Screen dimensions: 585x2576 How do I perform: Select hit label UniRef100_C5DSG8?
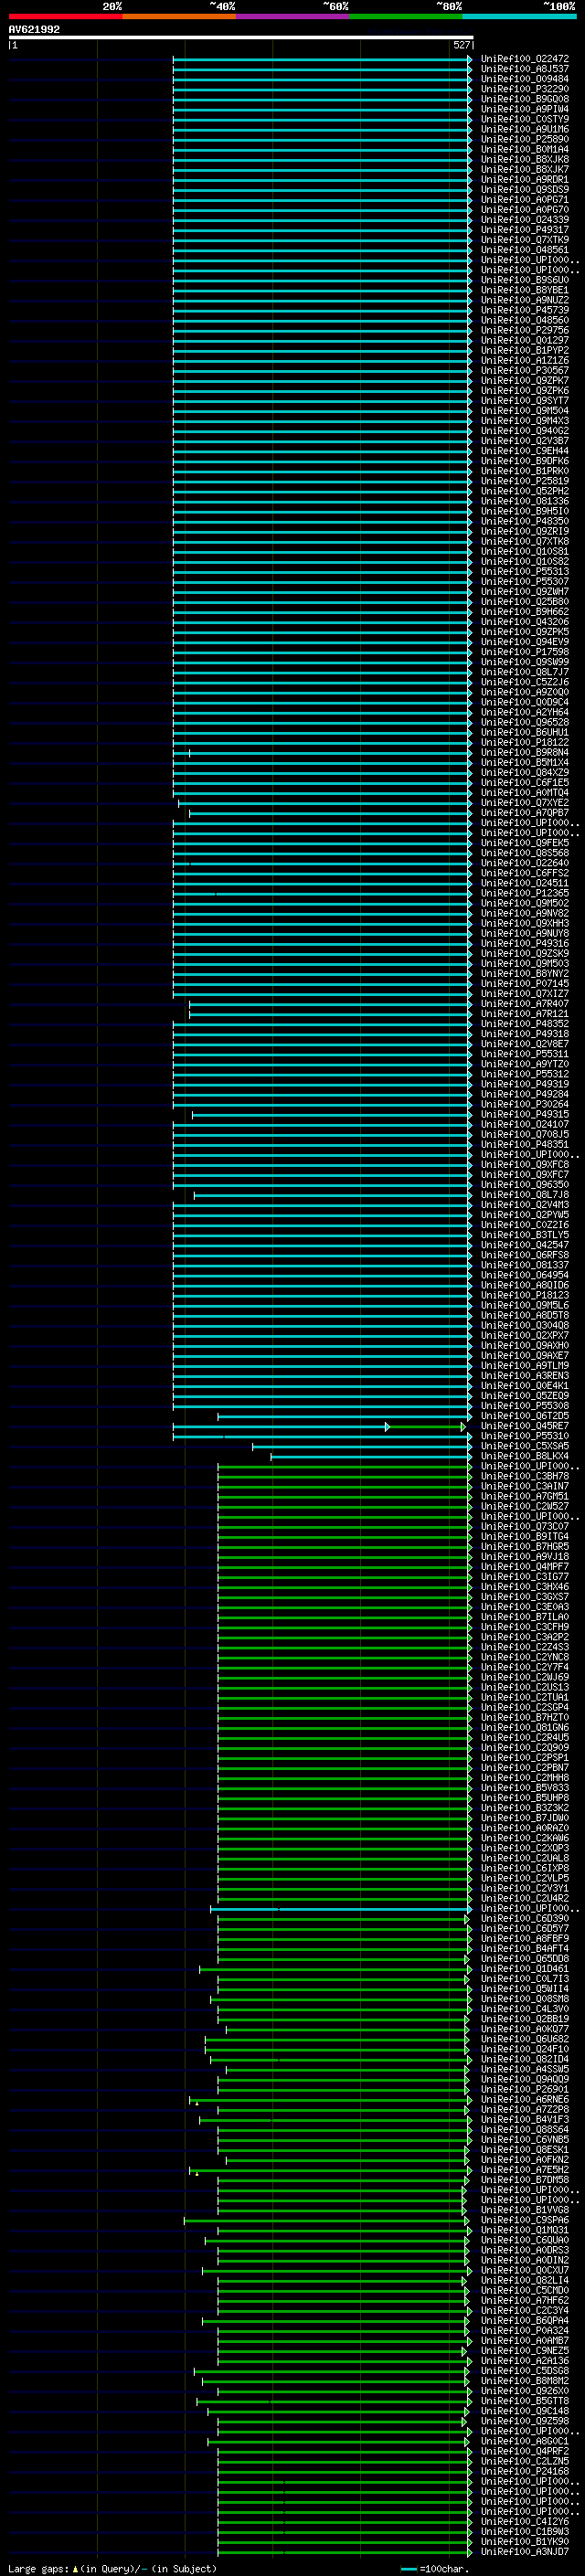524,2371
